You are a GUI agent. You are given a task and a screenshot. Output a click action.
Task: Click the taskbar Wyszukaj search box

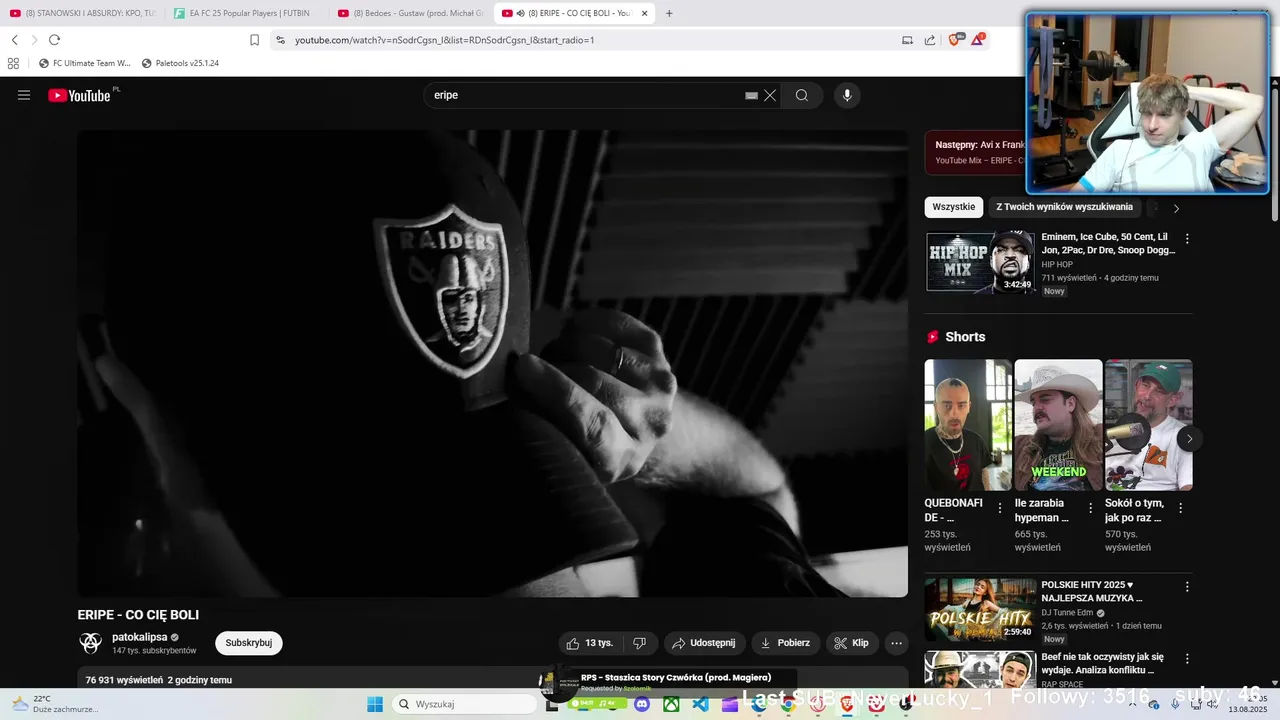tap(465, 704)
